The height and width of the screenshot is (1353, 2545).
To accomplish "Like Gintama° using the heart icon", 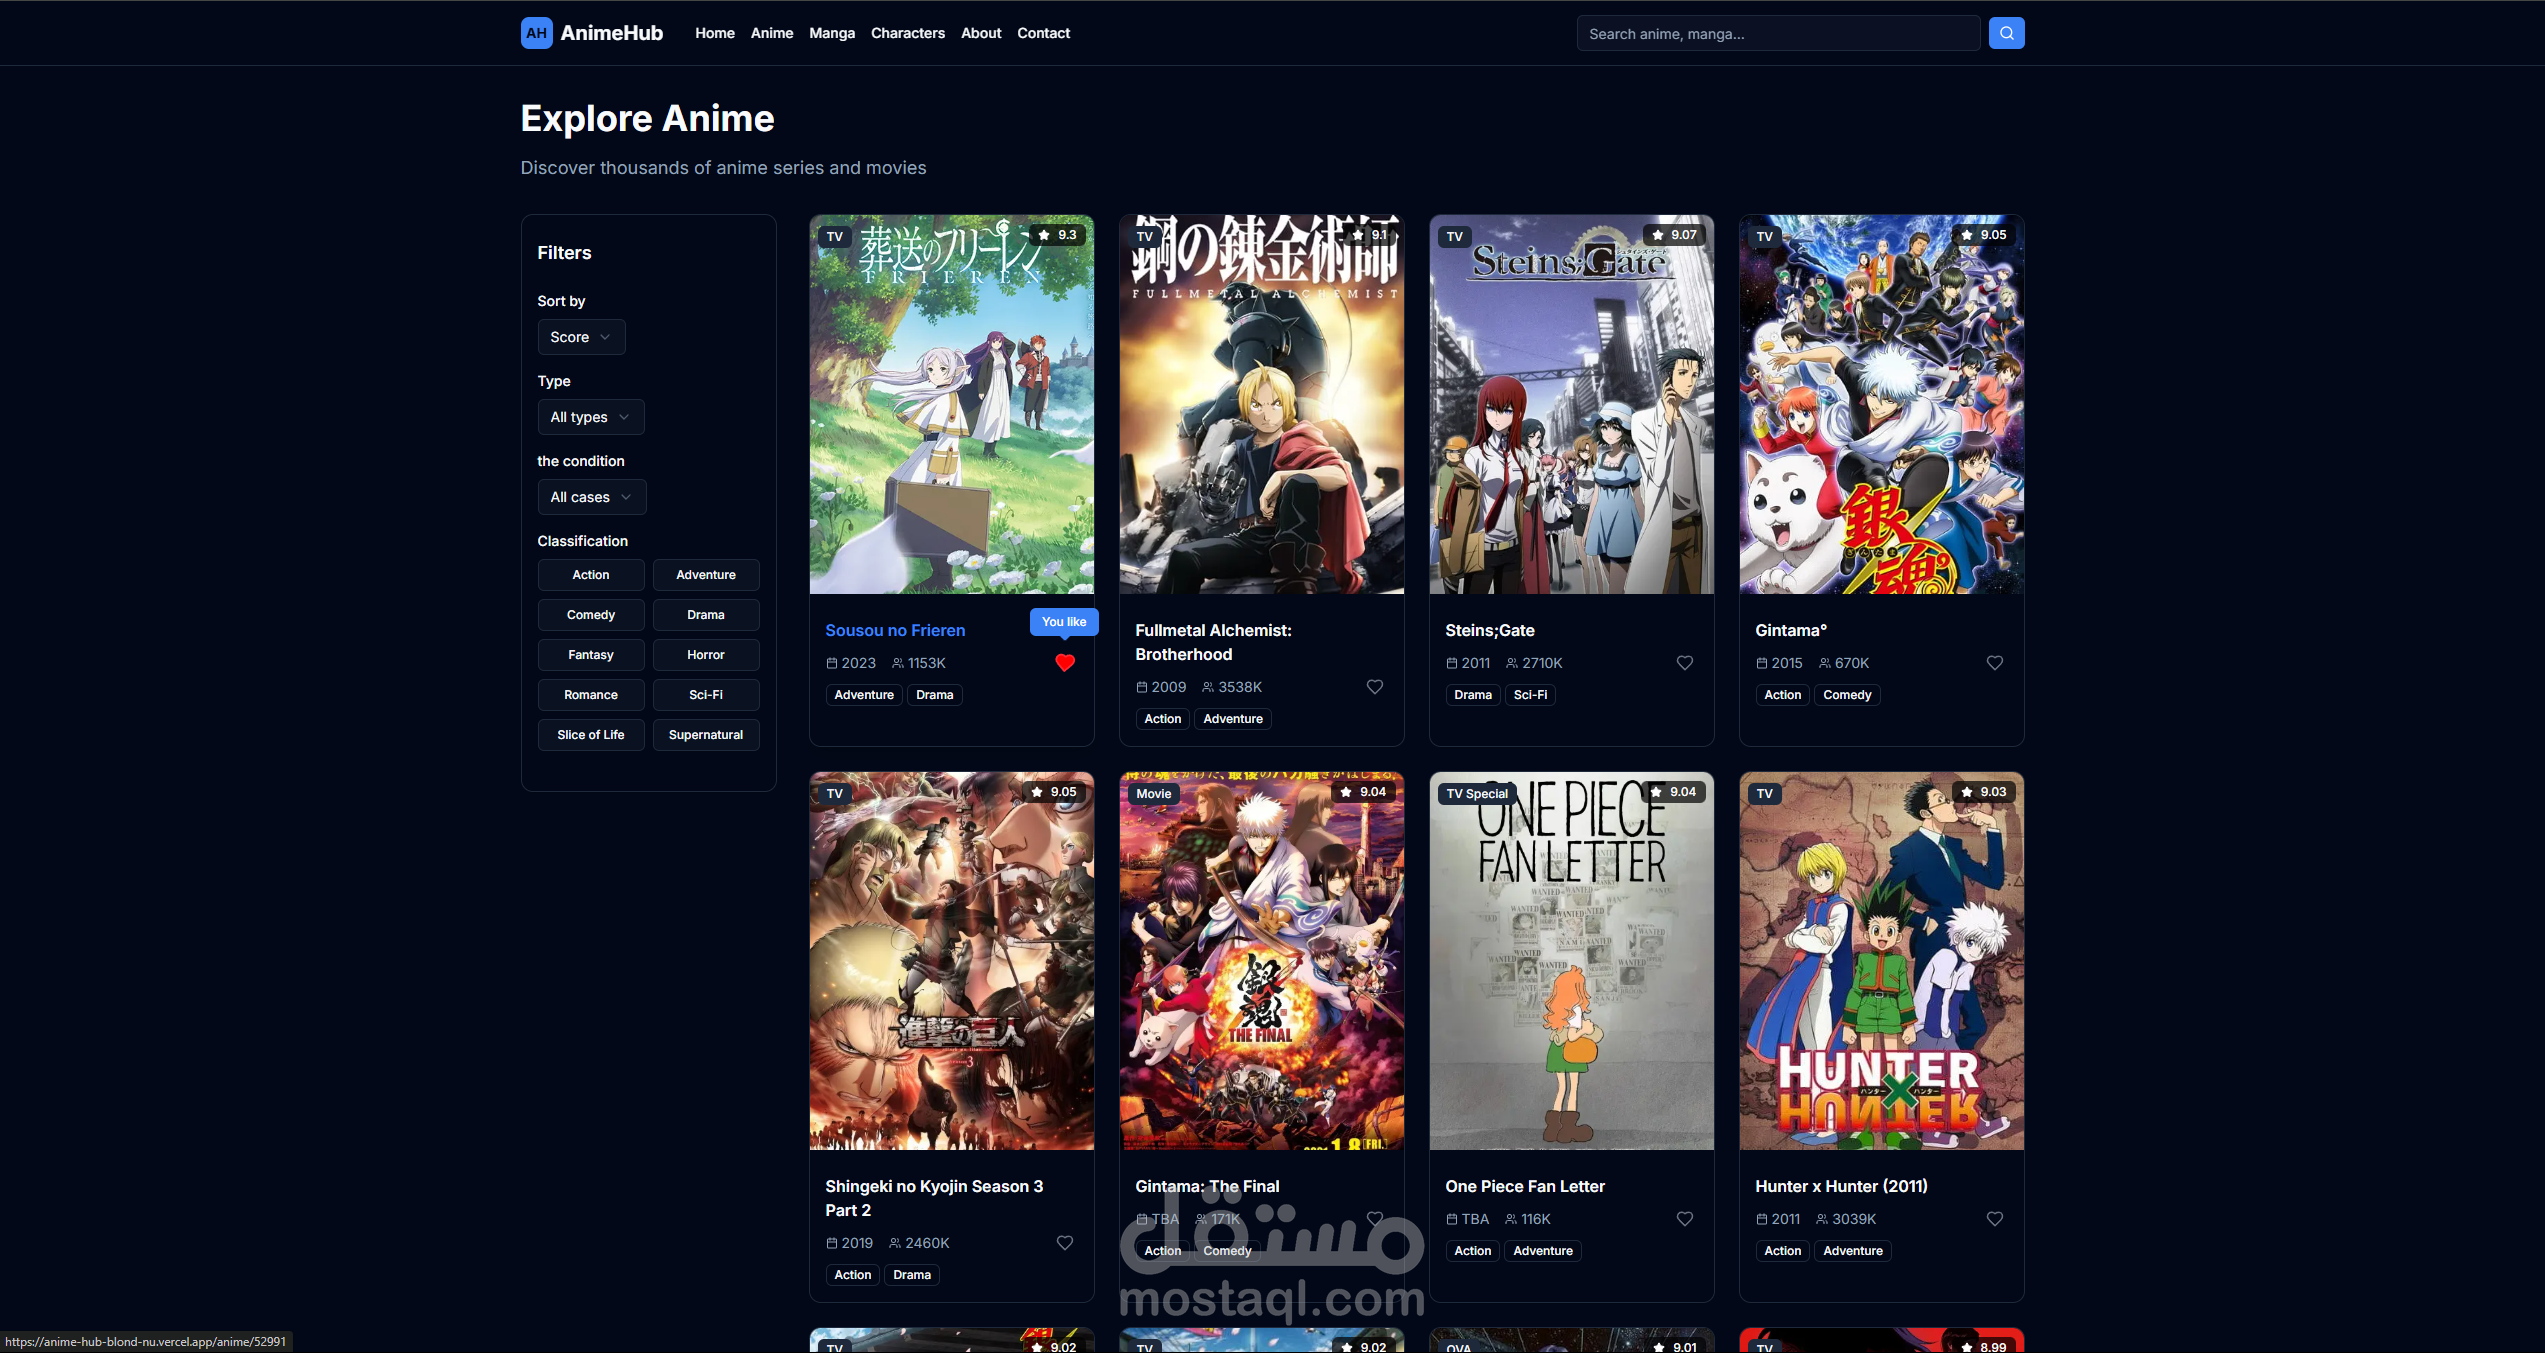I will 1995,663.
